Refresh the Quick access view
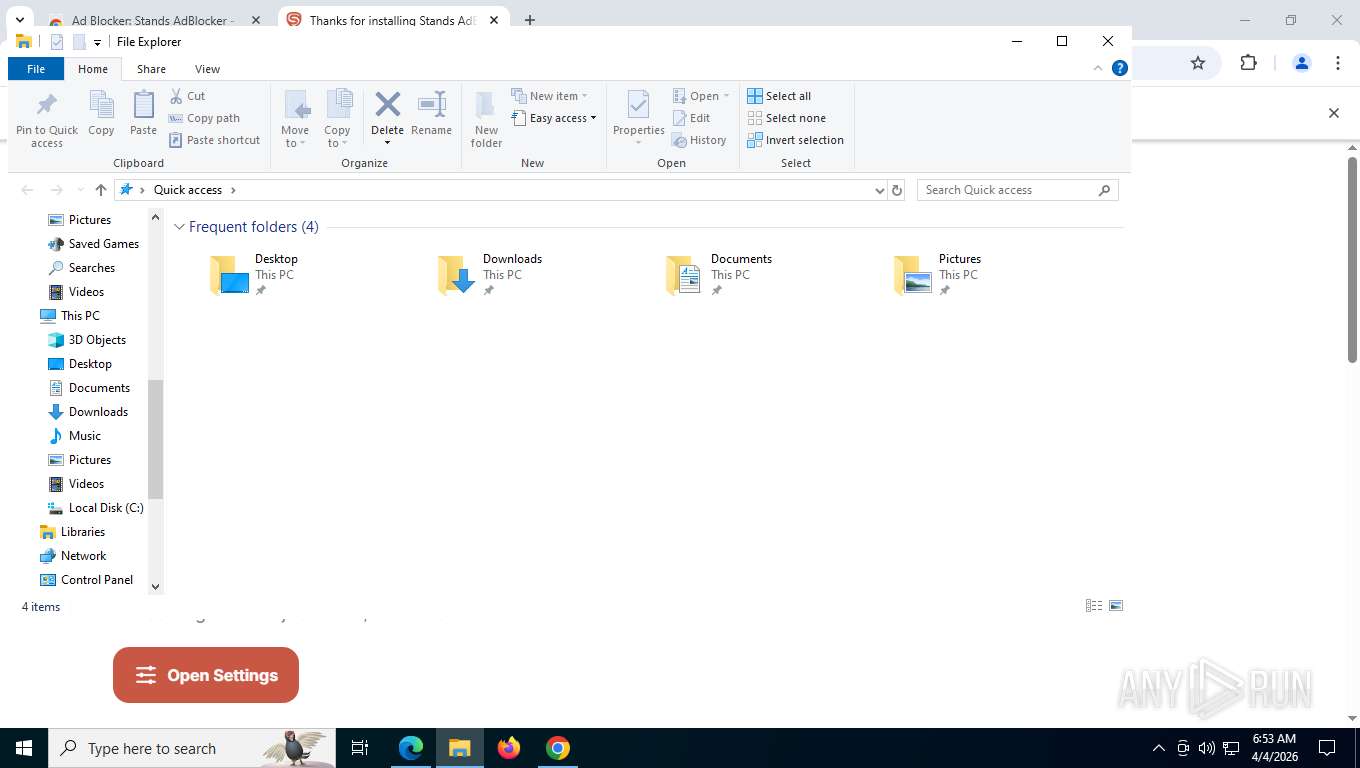The width and height of the screenshot is (1360, 768). (897, 190)
